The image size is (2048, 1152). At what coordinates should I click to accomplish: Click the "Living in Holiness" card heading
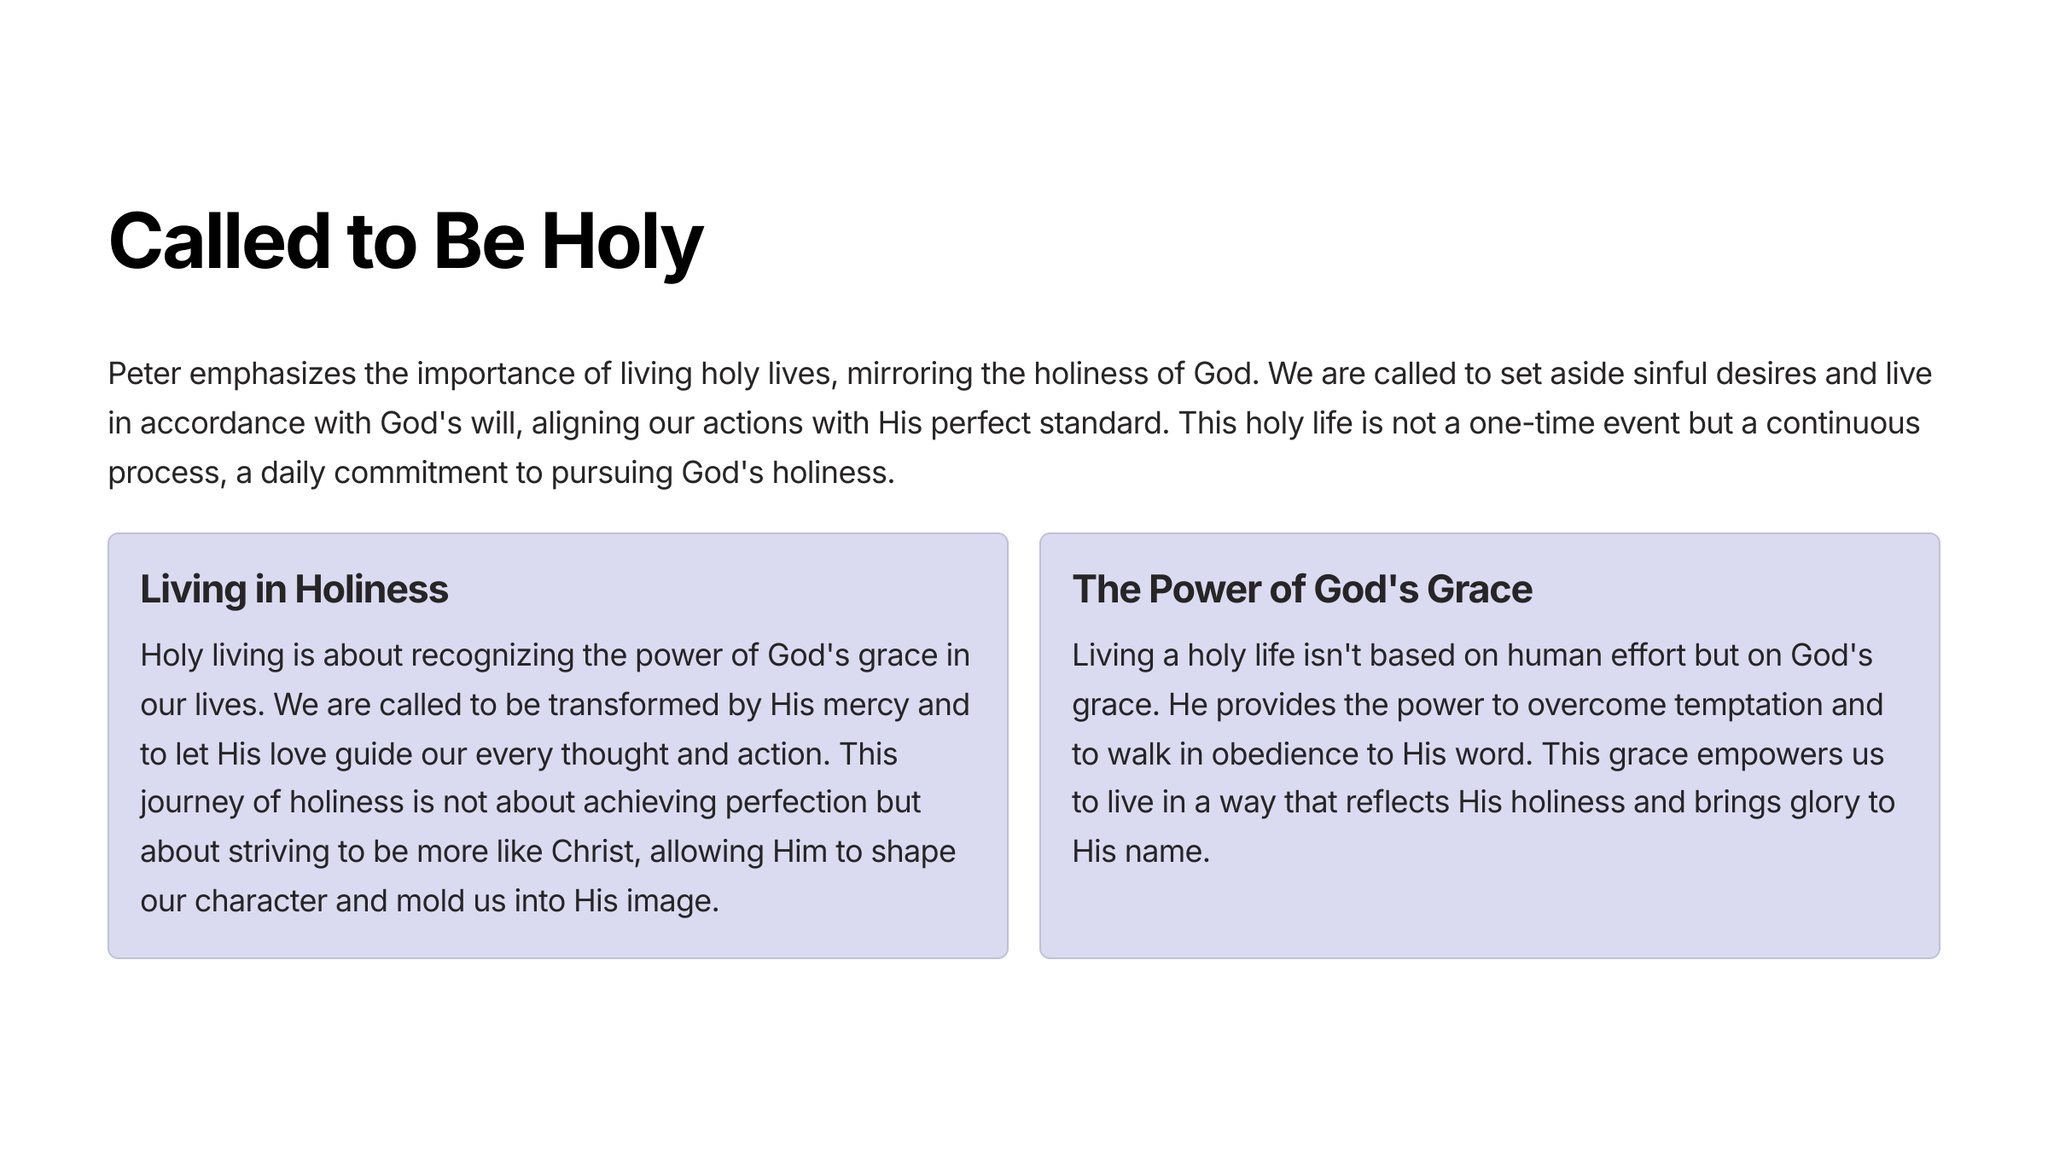294,589
